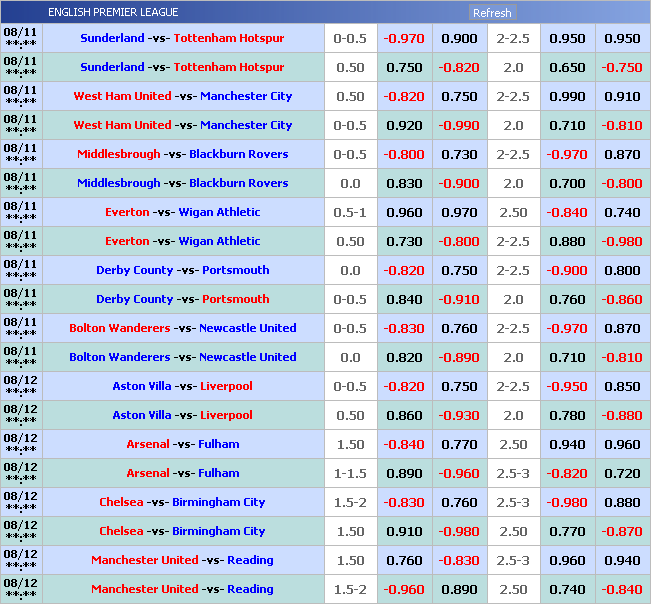This screenshot has width=651, height=604.
Task: Pick -0.960 odds in Arsenal 1-1.5 row
Action: pos(459,474)
